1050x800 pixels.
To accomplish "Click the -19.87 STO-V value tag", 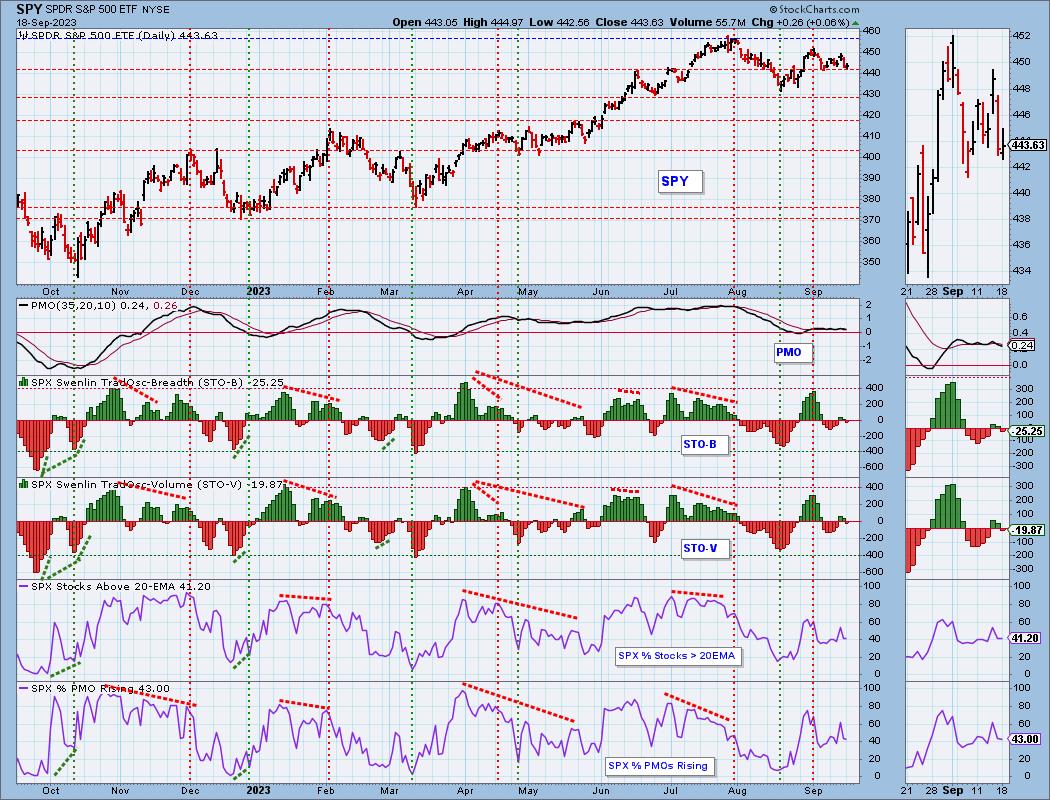I will (1028, 530).
